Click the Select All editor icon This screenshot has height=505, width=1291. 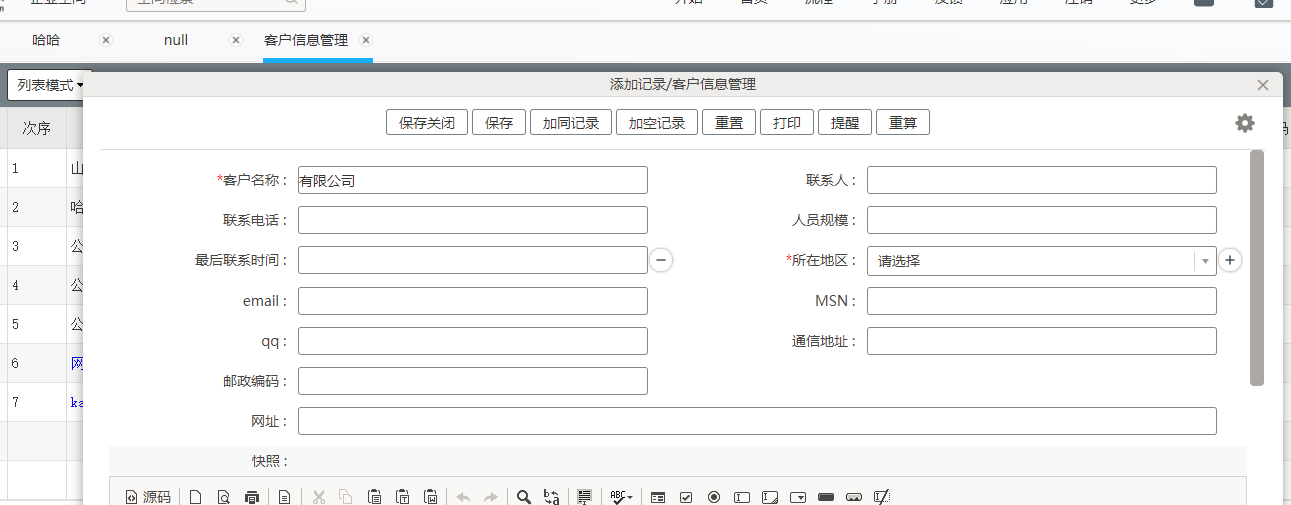point(585,496)
